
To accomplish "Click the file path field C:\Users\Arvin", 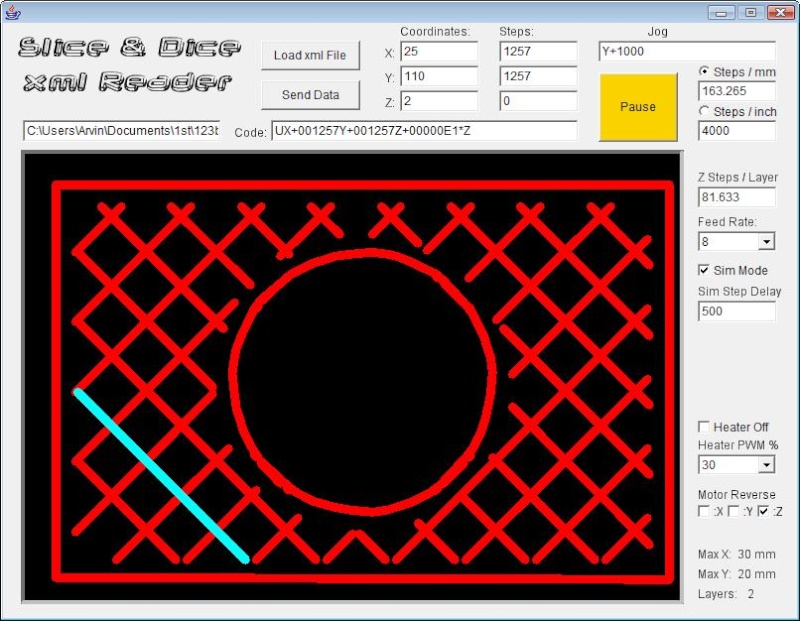I will click(x=122, y=131).
